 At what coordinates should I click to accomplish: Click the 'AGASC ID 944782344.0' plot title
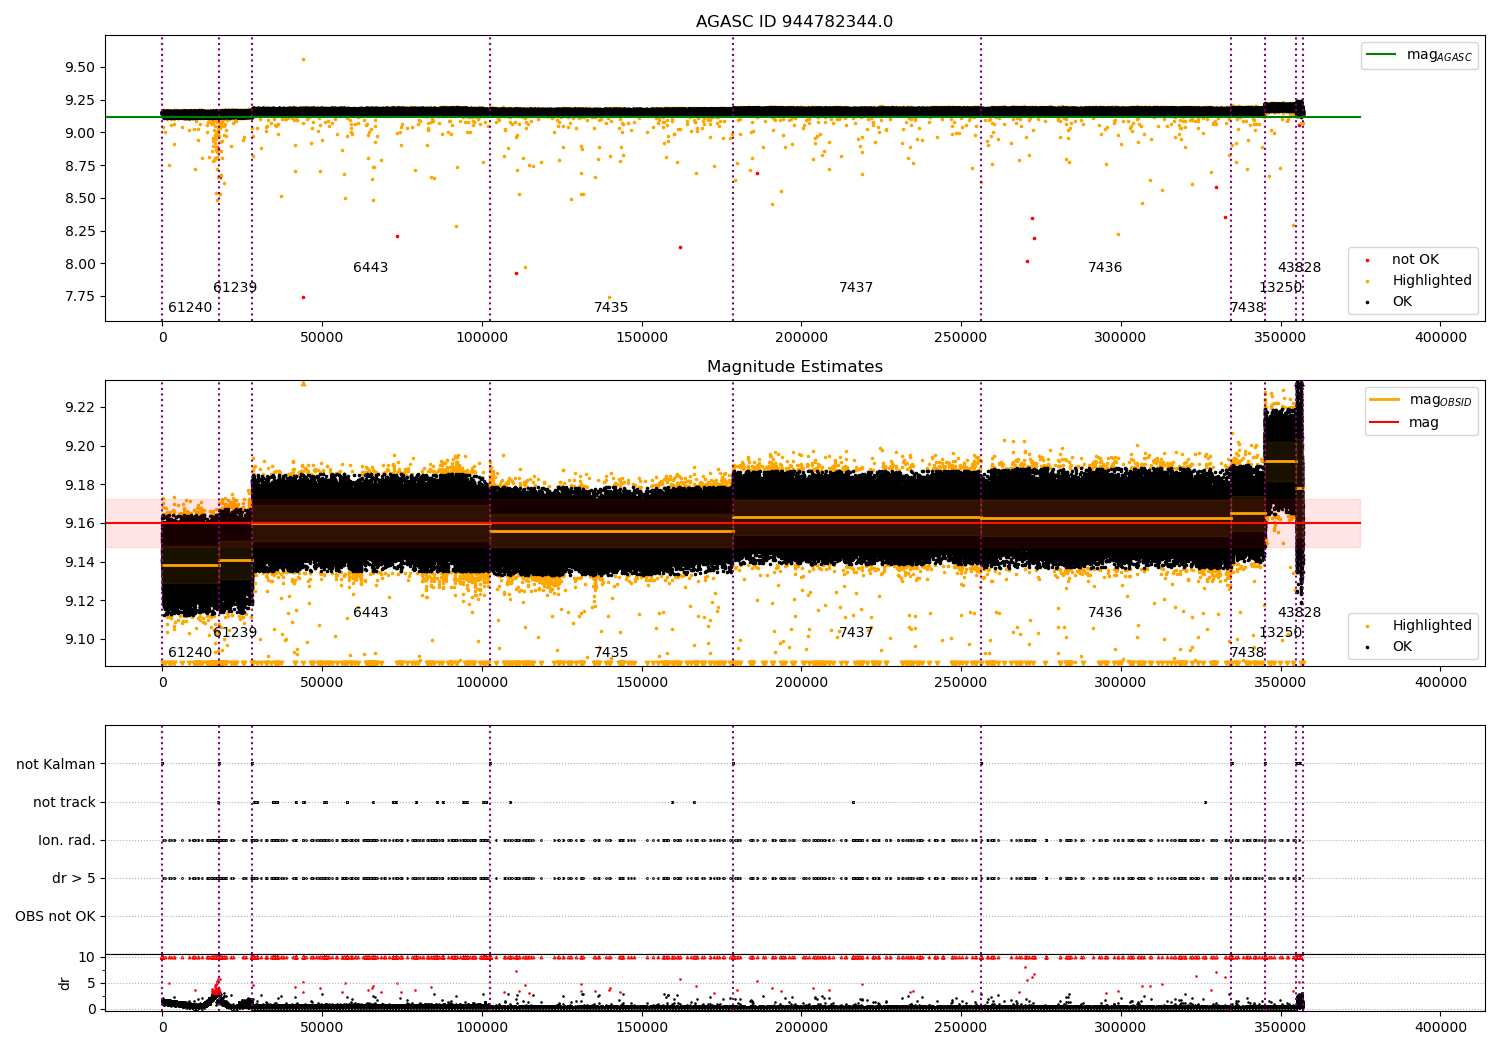(794, 22)
